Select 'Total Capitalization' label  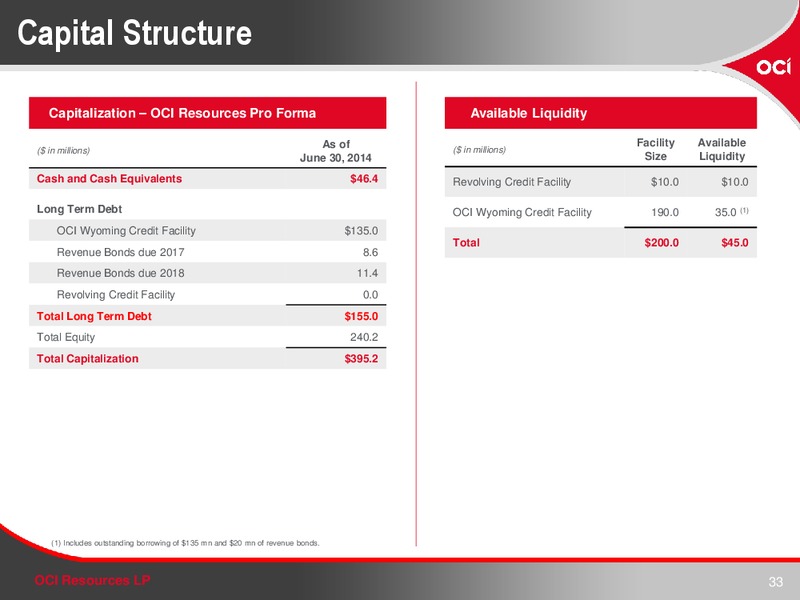pos(87,359)
